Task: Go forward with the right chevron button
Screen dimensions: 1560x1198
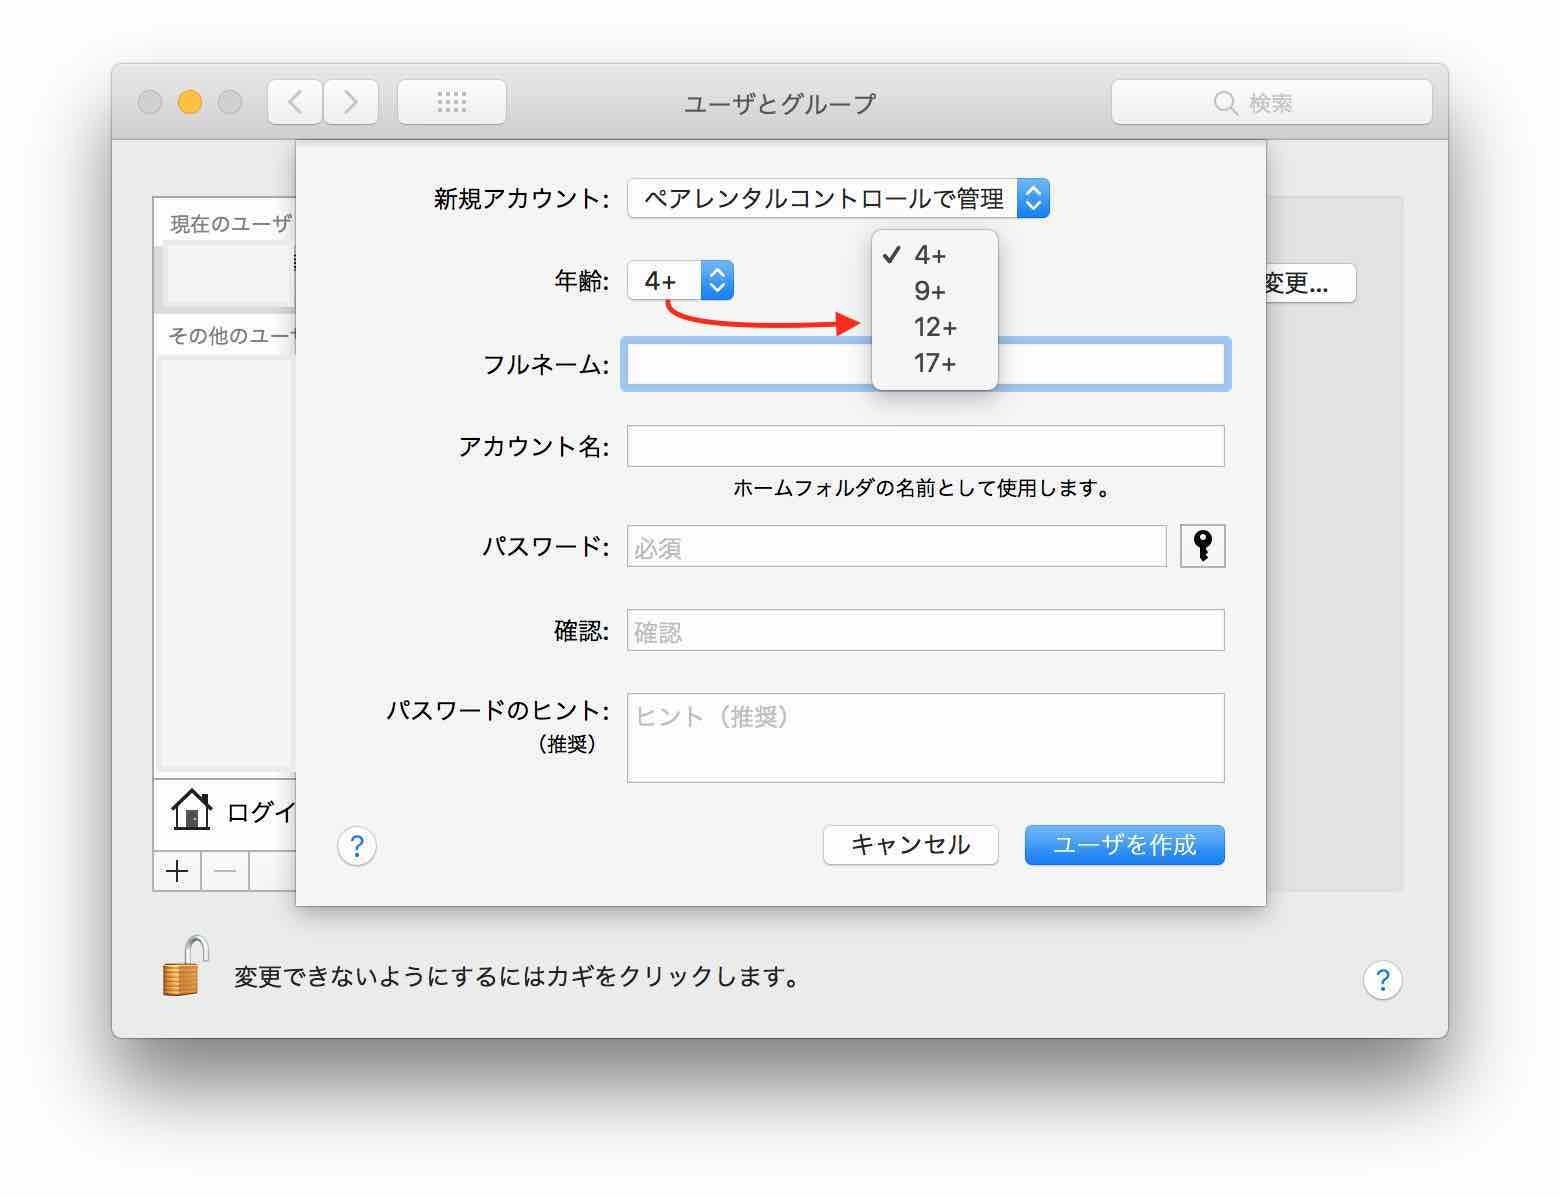Action: point(351,102)
